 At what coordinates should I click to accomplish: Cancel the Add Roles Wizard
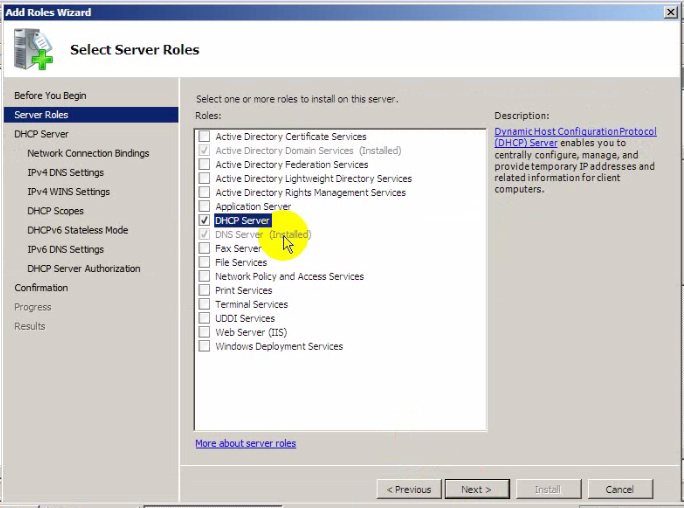(620, 489)
